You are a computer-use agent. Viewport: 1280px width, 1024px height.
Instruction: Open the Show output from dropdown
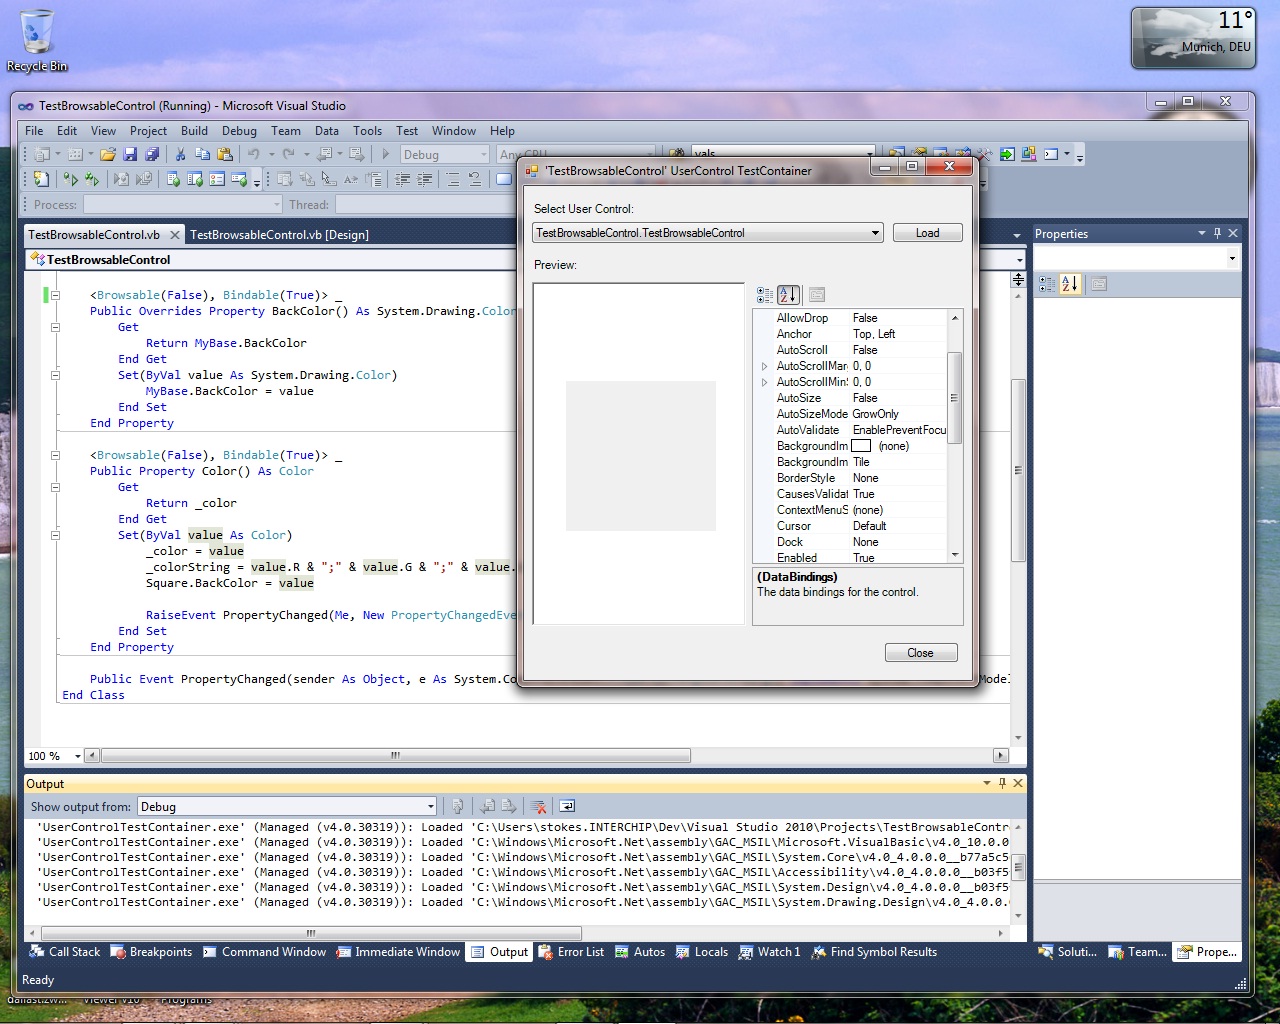(431, 806)
